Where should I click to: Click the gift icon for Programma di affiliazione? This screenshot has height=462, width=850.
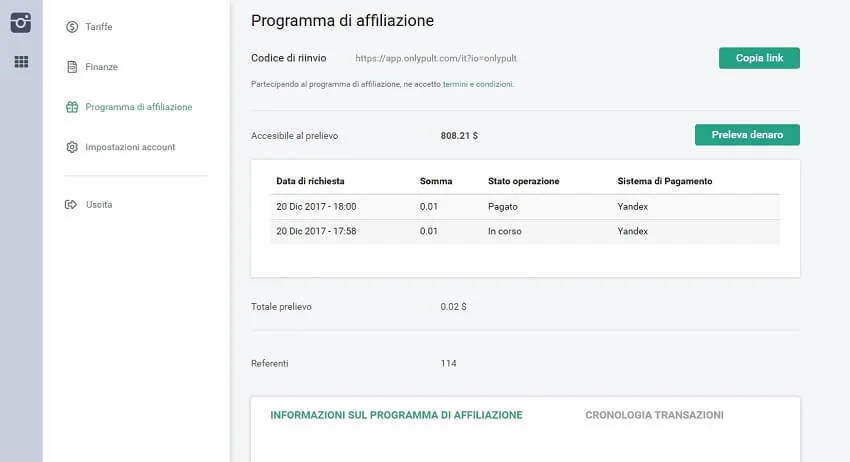(x=72, y=107)
